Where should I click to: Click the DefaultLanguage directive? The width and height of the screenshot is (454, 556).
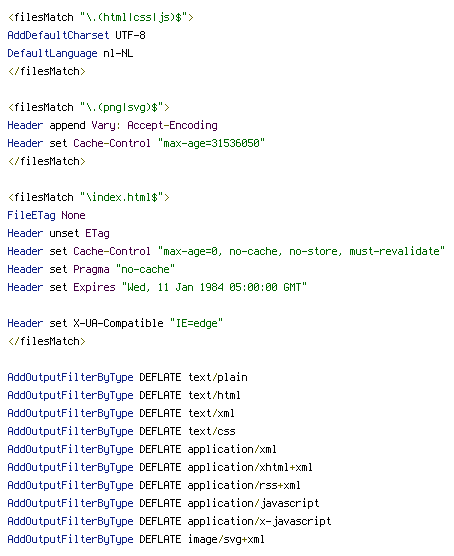[52, 54]
